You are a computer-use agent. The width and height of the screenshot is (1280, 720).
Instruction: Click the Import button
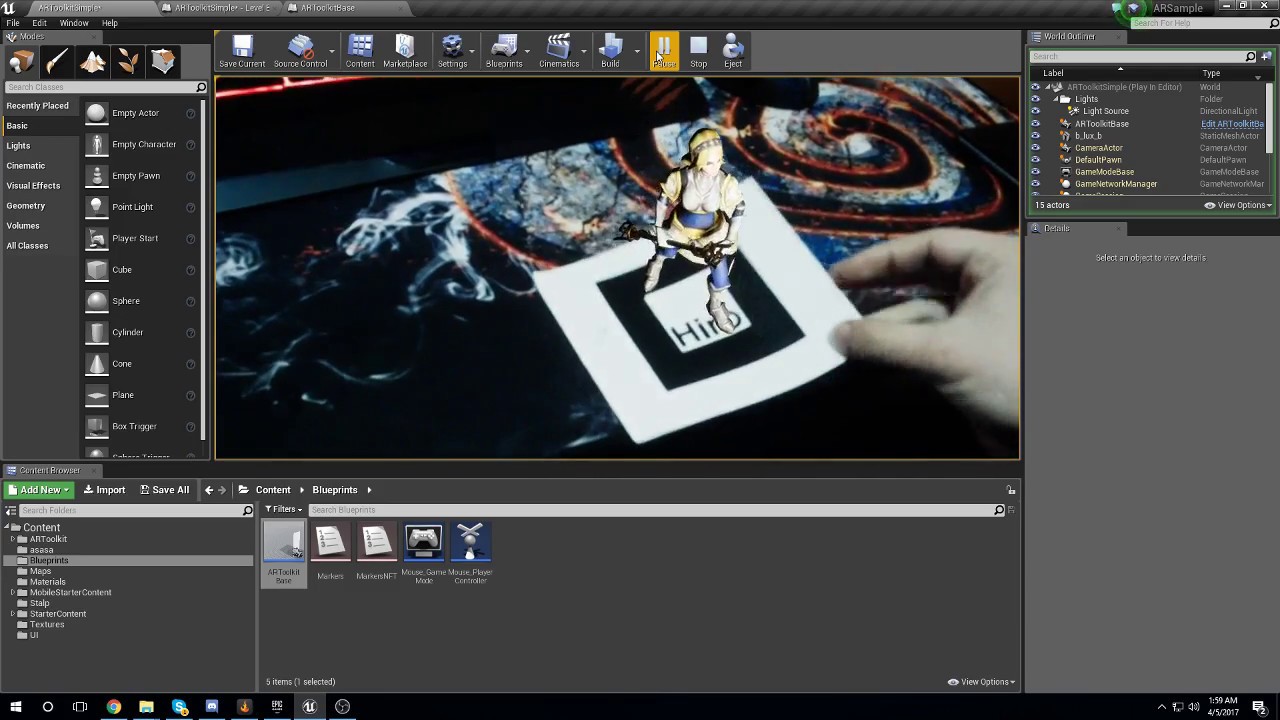tap(104, 490)
